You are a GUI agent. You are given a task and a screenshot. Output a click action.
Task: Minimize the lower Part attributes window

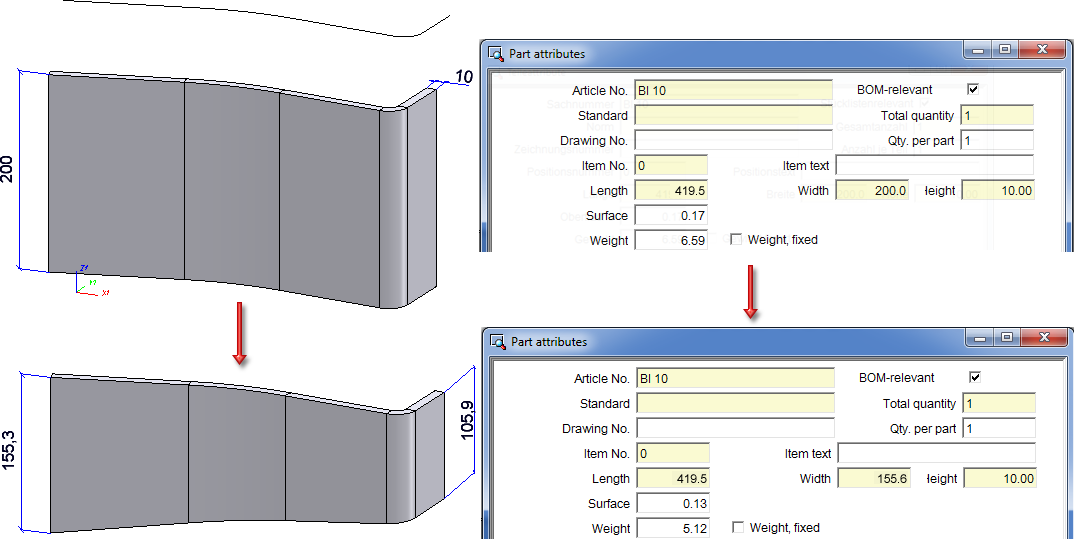coord(980,338)
